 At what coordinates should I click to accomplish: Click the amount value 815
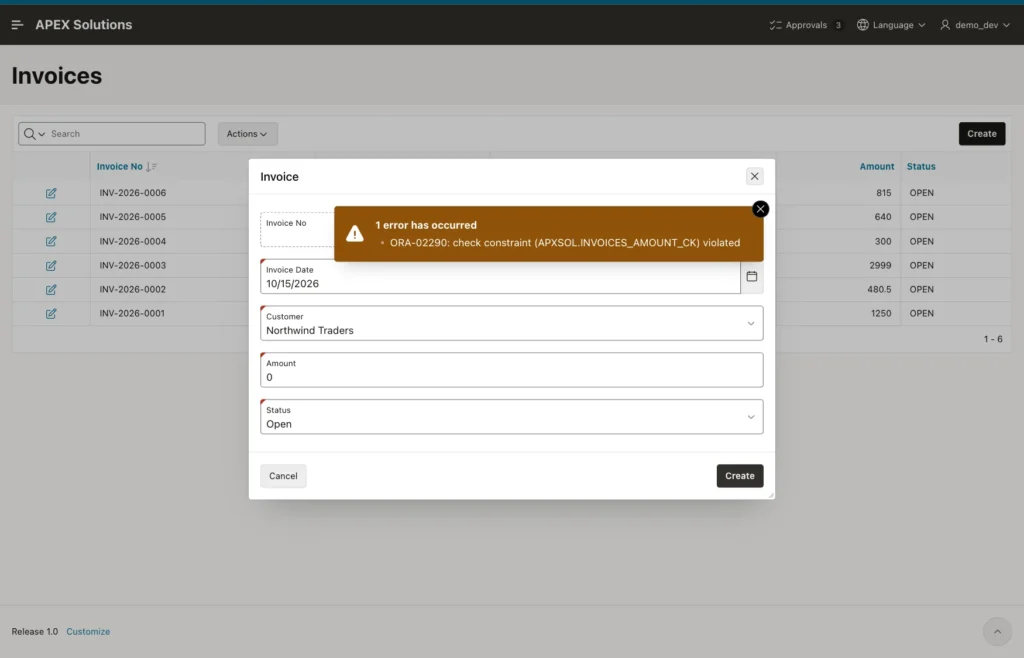884,193
